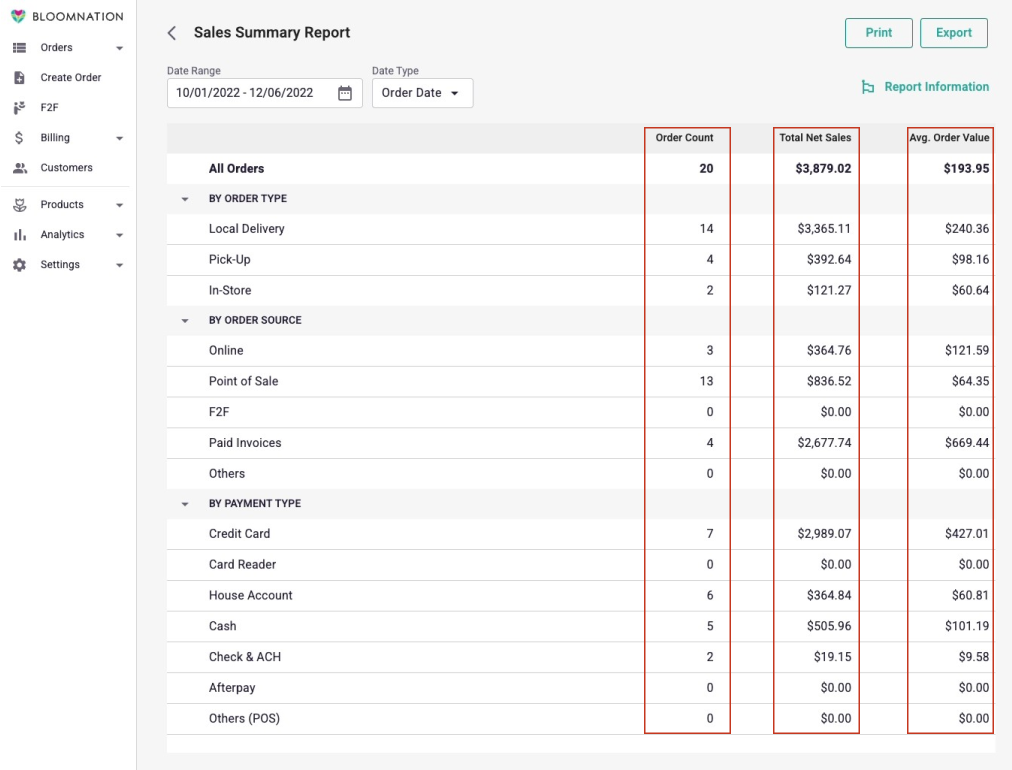The height and width of the screenshot is (770, 1012).
Task: Click the Print button
Action: tap(878, 32)
